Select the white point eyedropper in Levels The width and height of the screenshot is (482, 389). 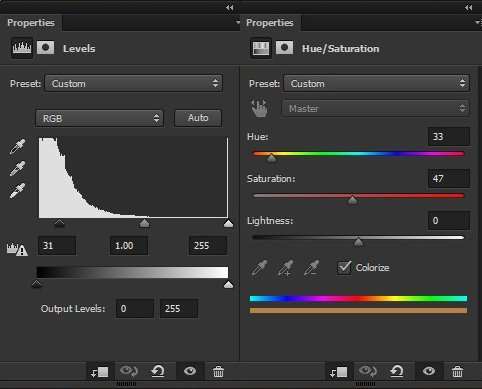(x=17, y=191)
